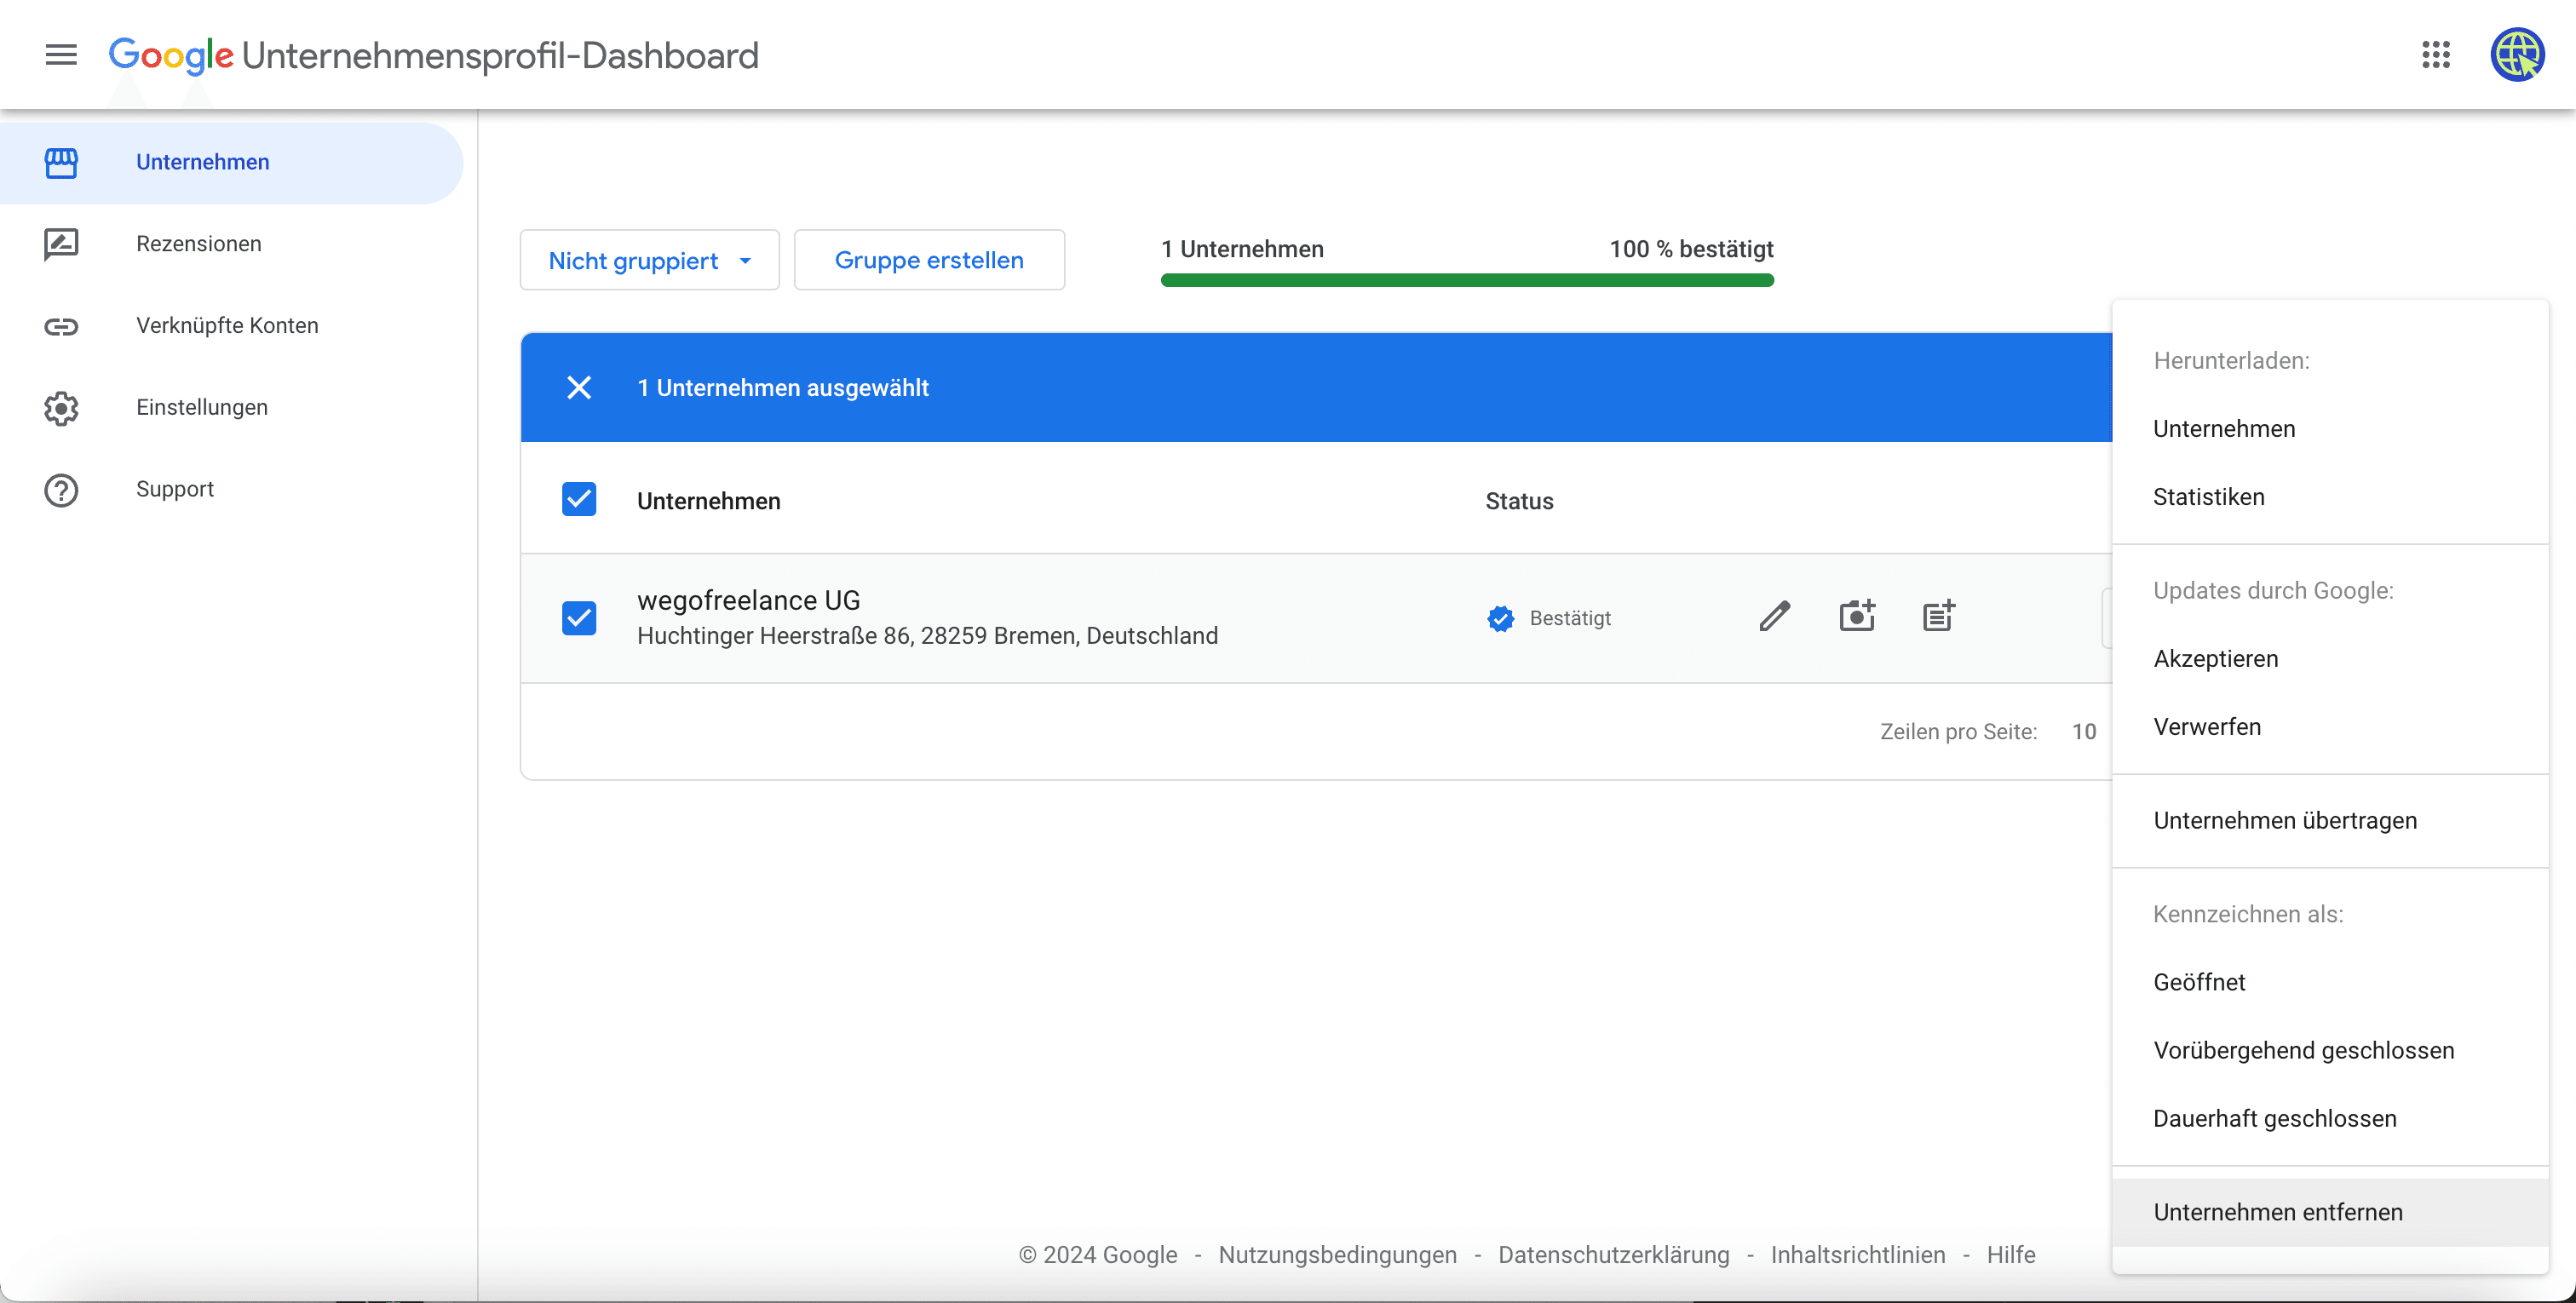
Task: Create a post for wegofreelance UG
Action: [x=1939, y=616]
